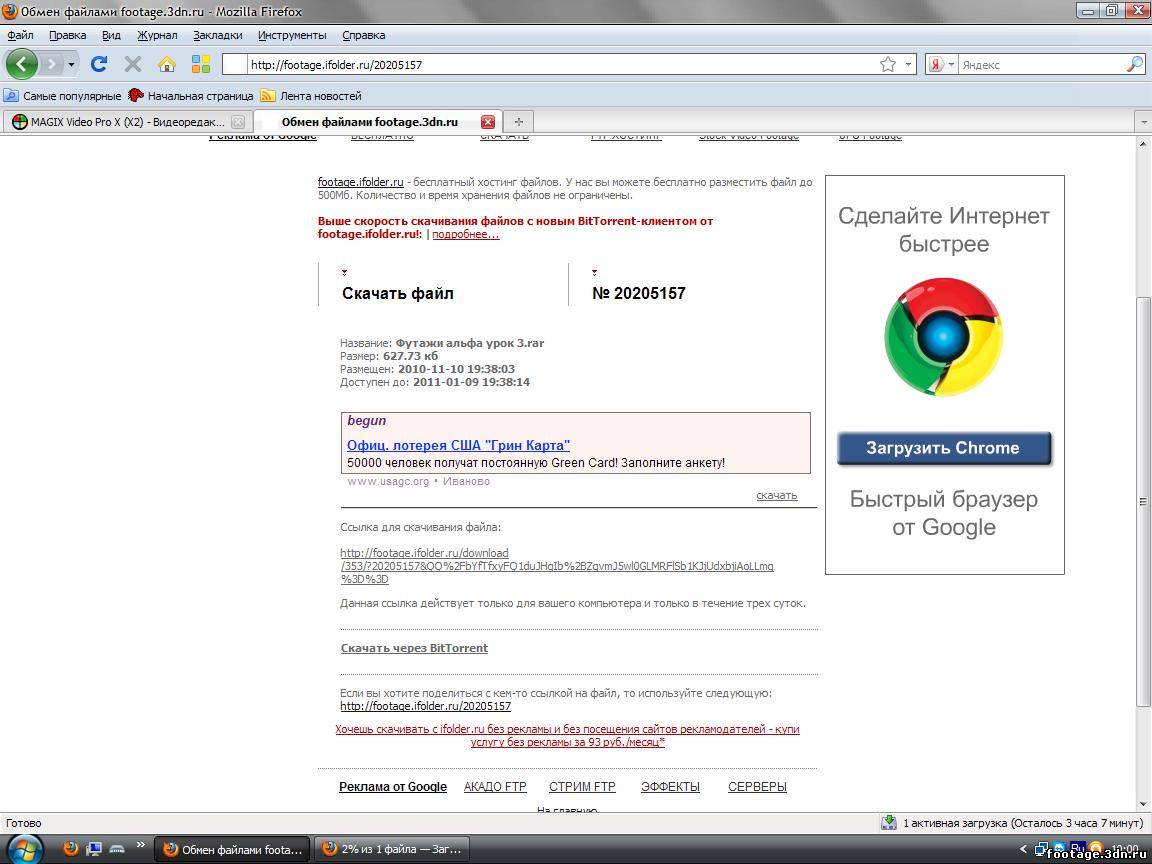Open the Самые популярные bookmarks folder

[x=62, y=96]
